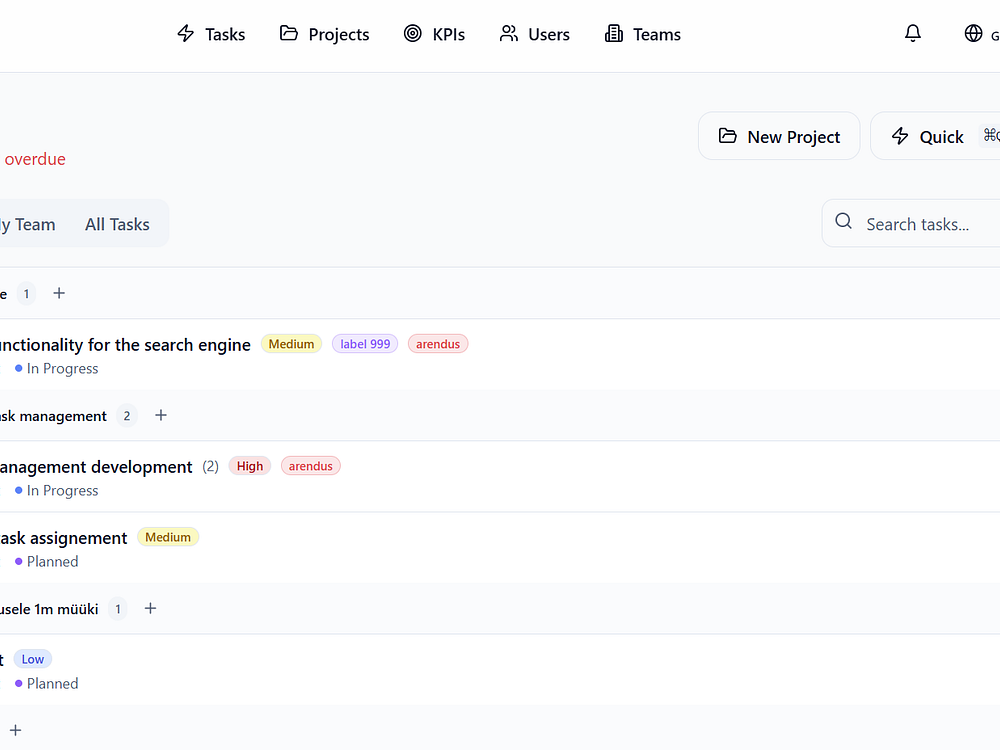Click the globe language icon
1000x750 pixels.
(x=973, y=33)
